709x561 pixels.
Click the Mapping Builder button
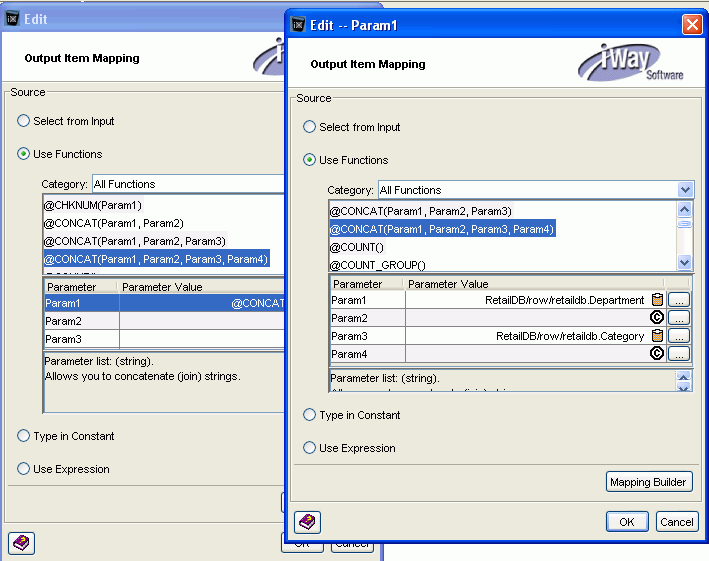coord(648,482)
